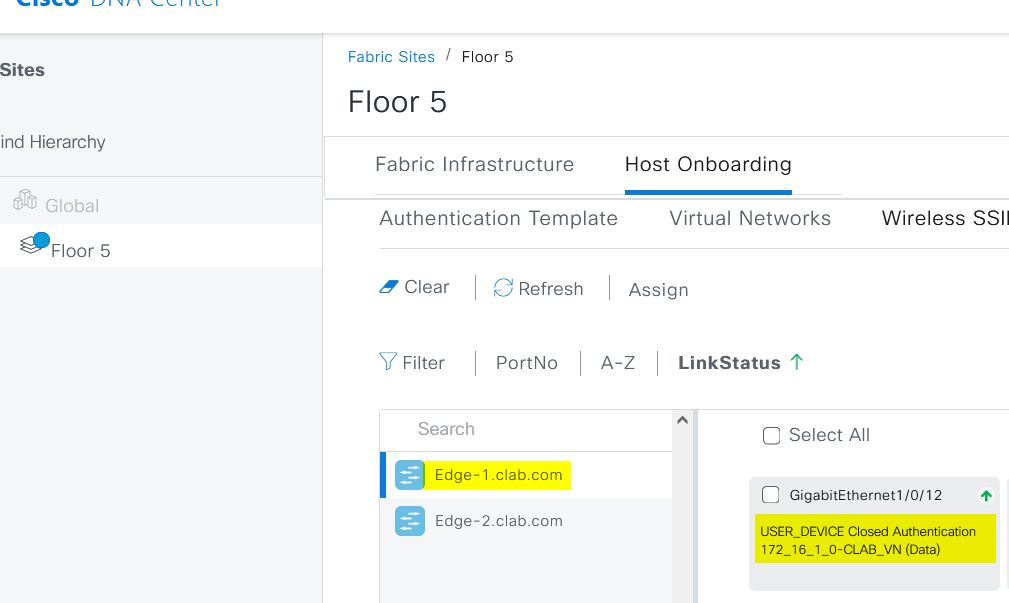Image resolution: width=1009 pixels, height=603 pixels.
Task: Click the Filter funnel icon
Action: (x=387, y=362)
